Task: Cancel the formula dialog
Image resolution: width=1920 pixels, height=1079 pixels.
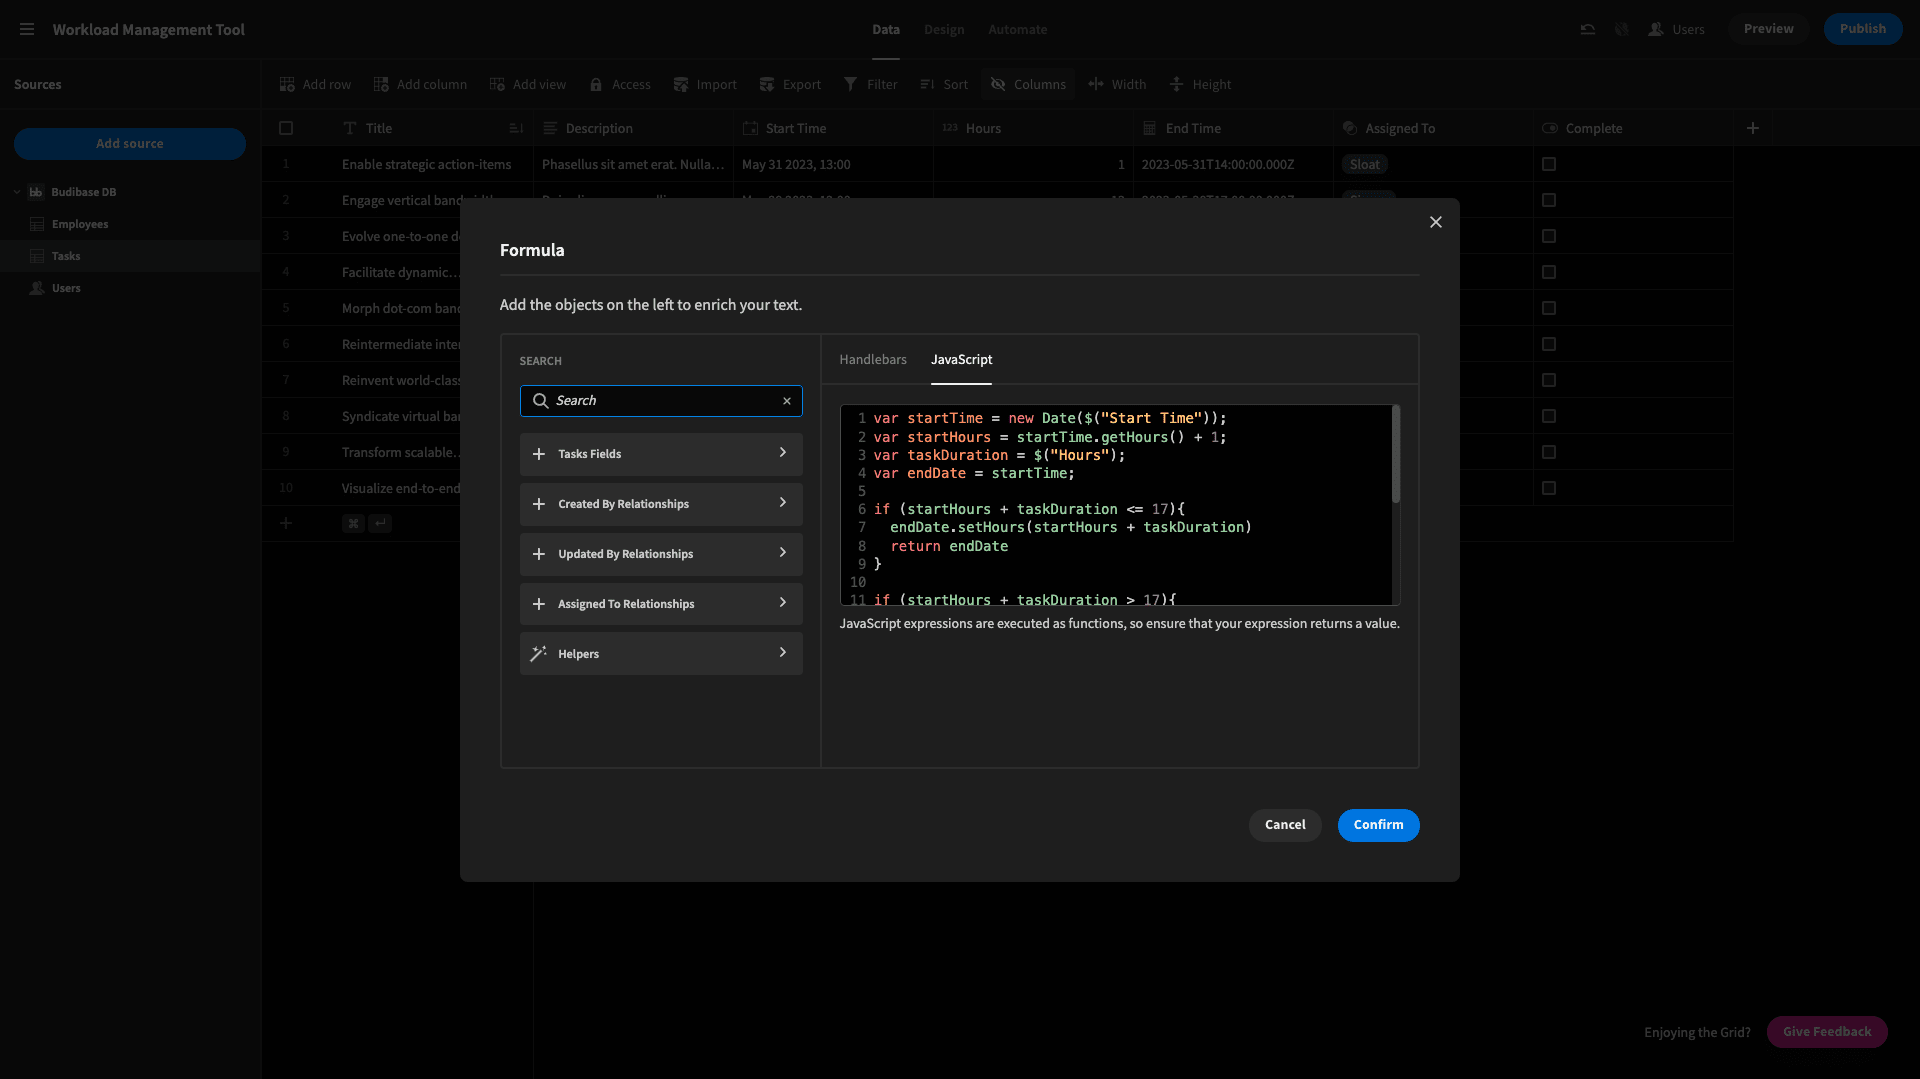Action: click(1285, 825)
